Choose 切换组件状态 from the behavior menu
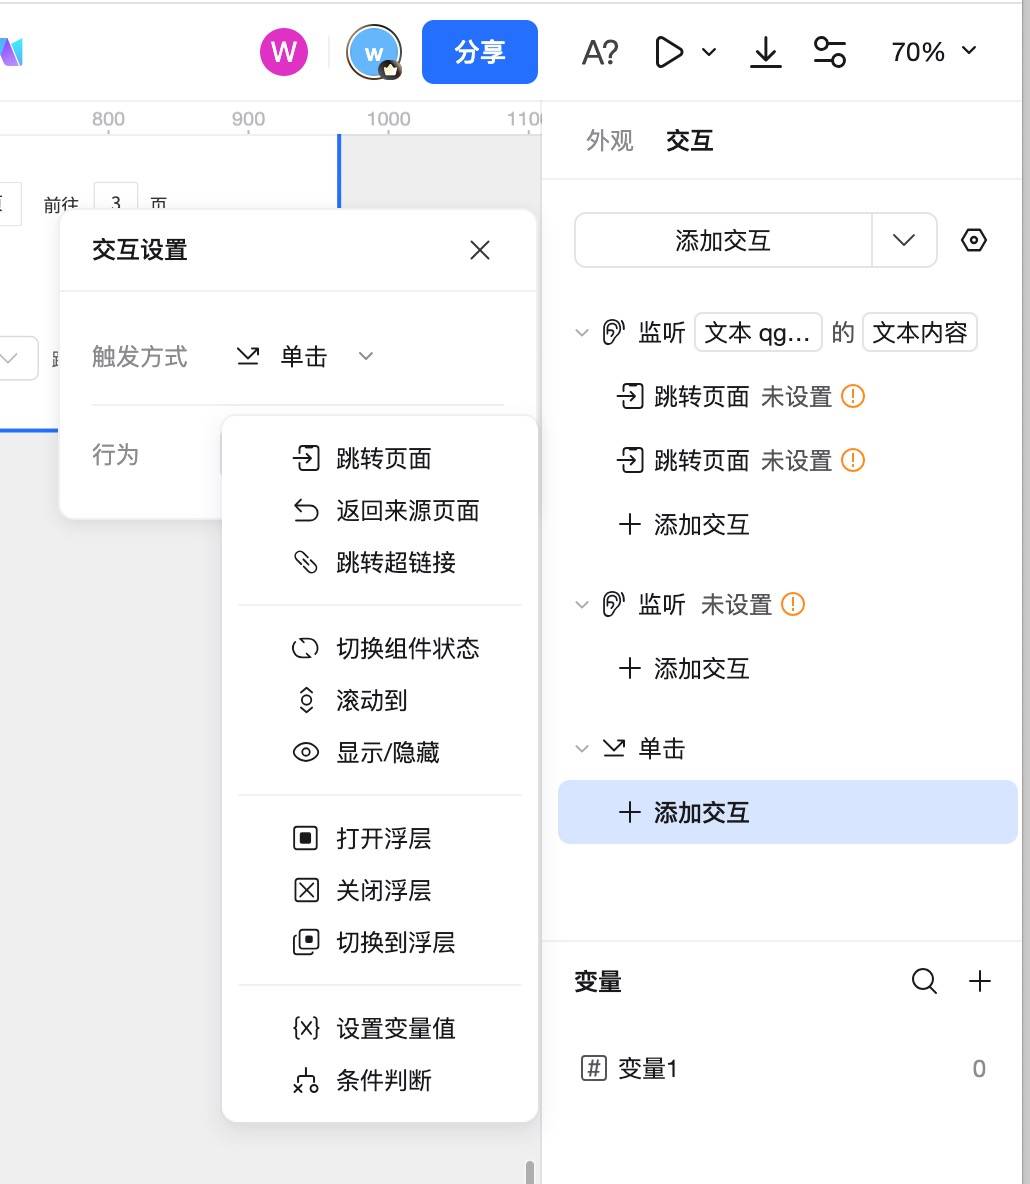 click(x=380, y=648)
